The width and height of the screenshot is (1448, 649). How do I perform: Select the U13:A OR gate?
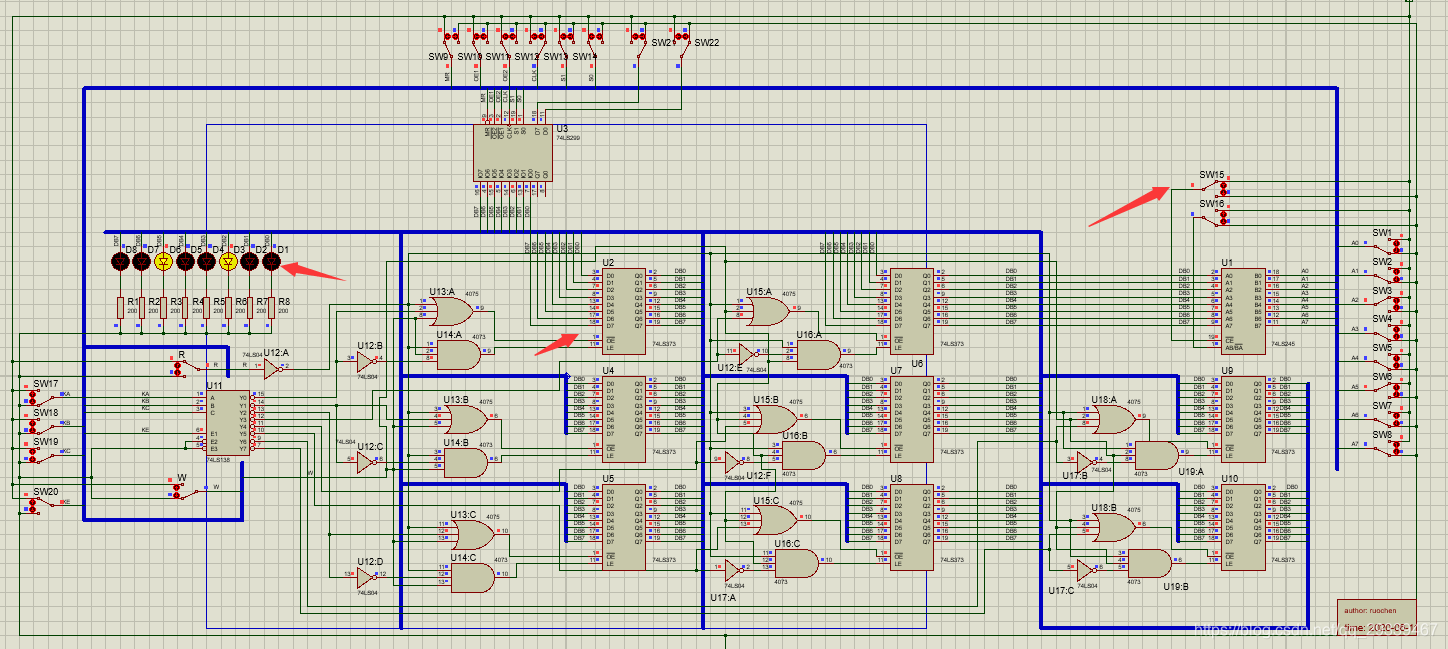point(453,309)
